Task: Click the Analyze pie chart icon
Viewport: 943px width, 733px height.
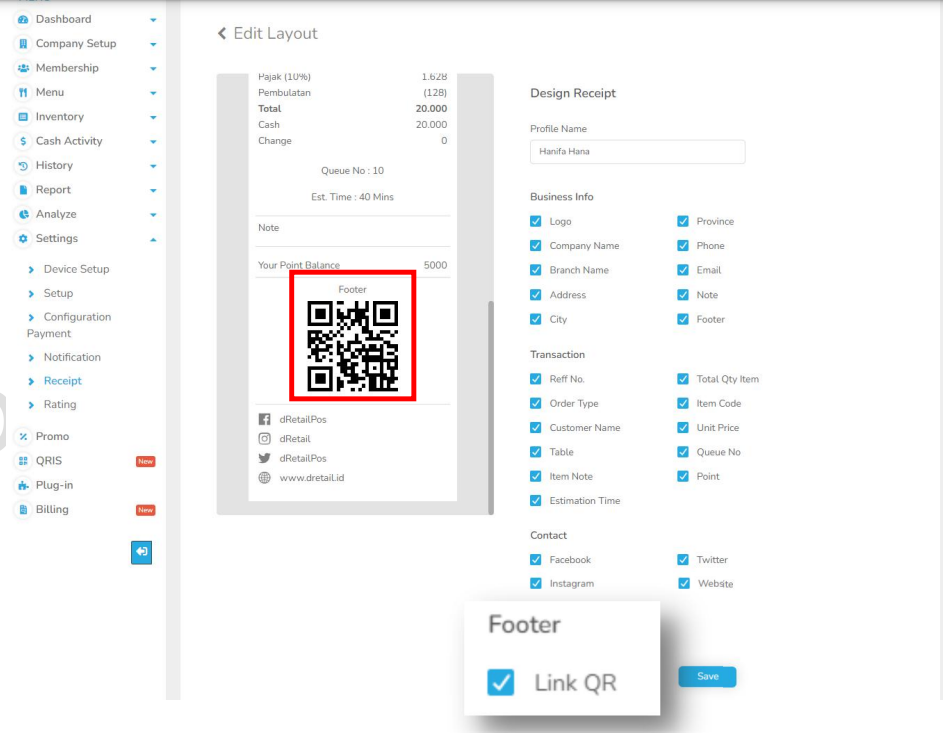Action: (x=23, y=214)
